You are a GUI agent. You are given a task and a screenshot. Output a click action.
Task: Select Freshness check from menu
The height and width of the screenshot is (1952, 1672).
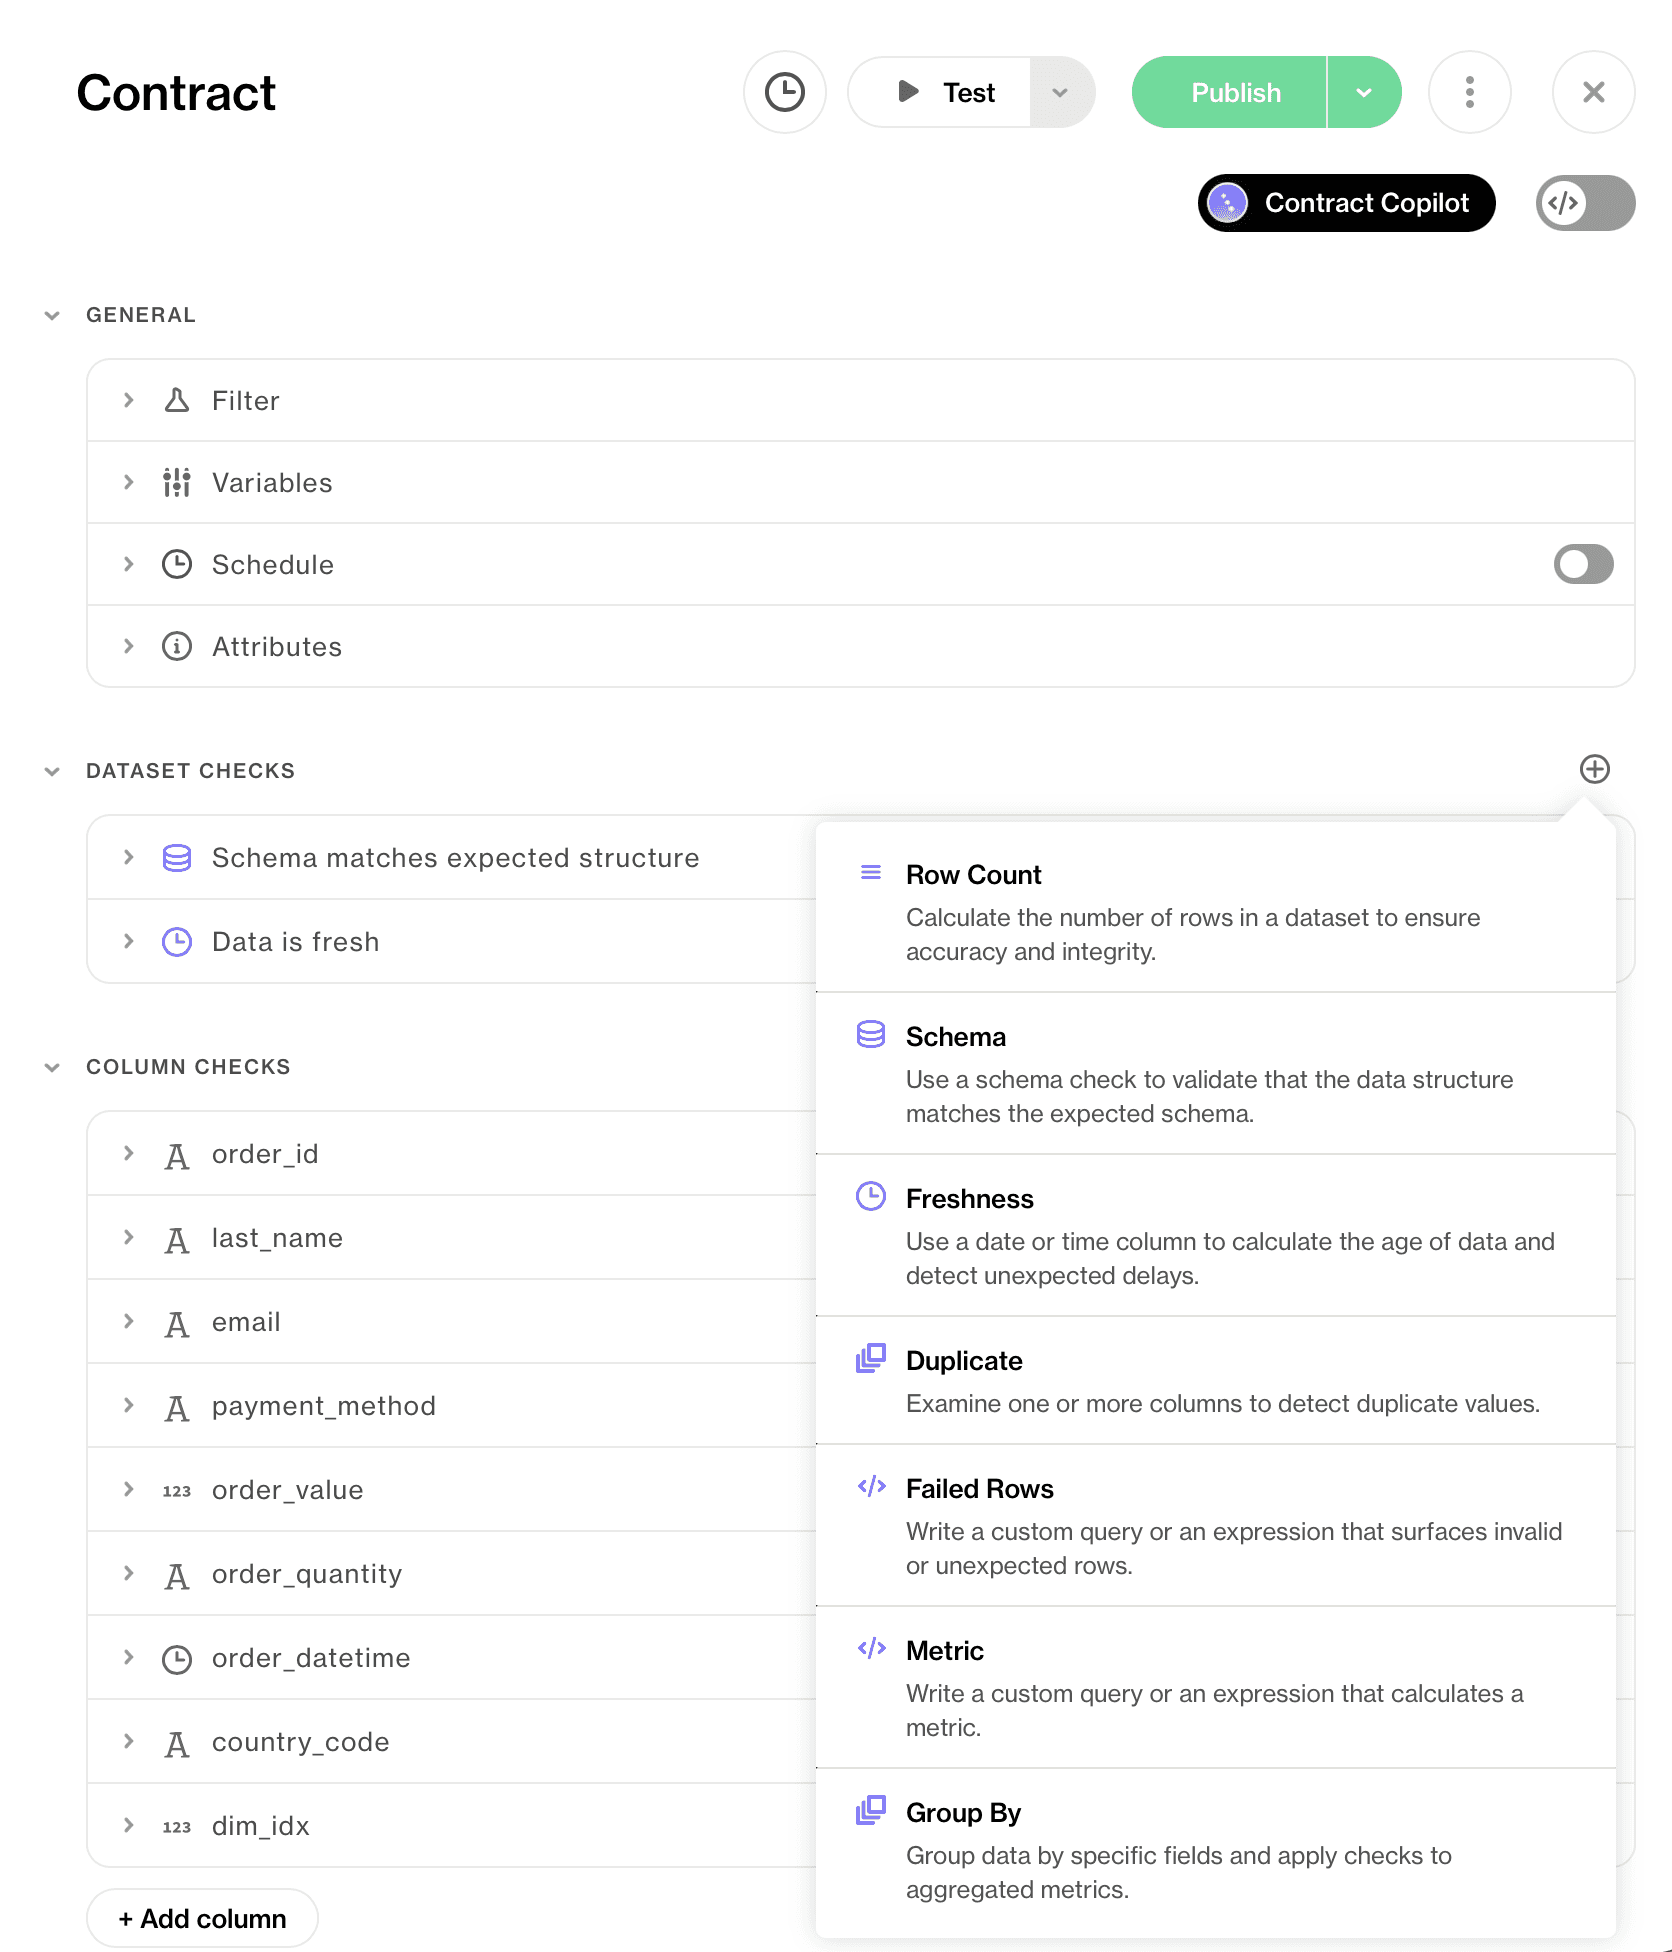pos(1216,1235)
